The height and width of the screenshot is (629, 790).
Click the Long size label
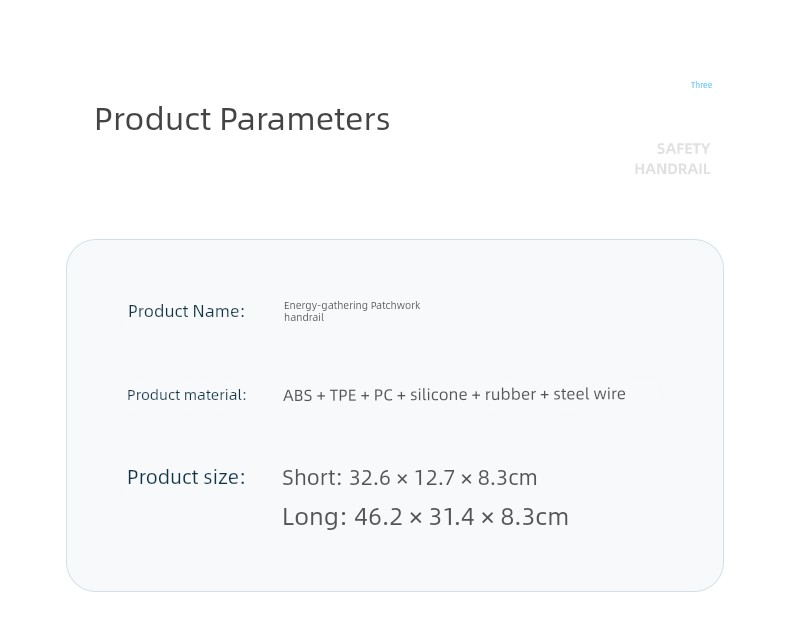click(x=314, y=517)
